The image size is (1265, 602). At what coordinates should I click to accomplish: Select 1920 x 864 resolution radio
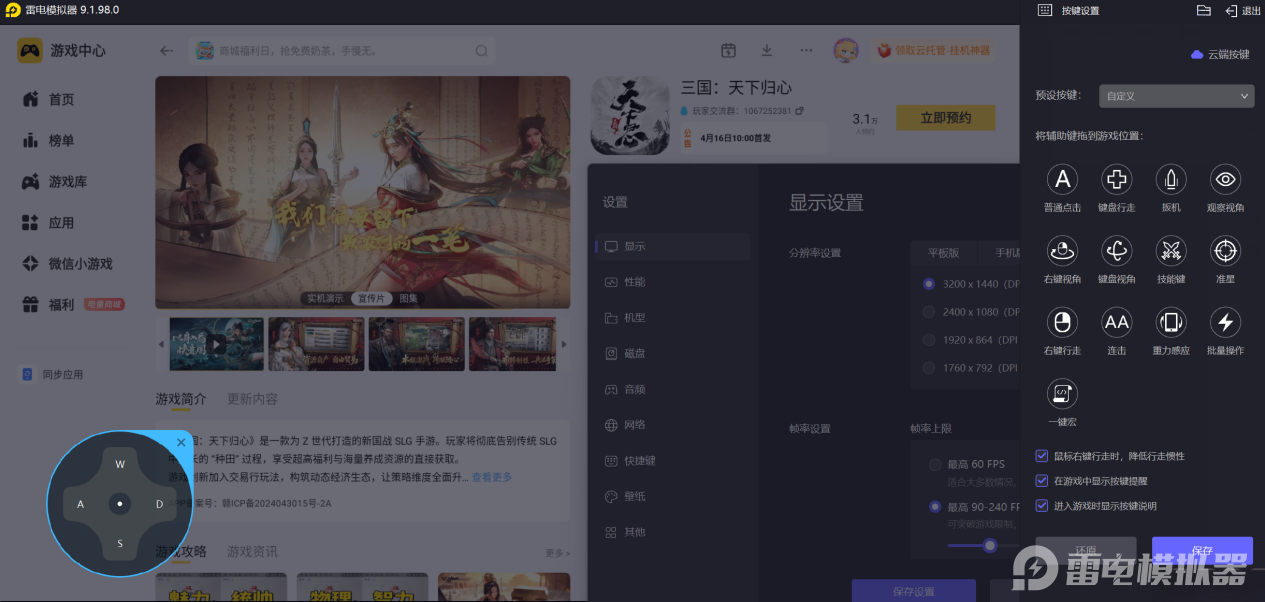pos(929,340)
